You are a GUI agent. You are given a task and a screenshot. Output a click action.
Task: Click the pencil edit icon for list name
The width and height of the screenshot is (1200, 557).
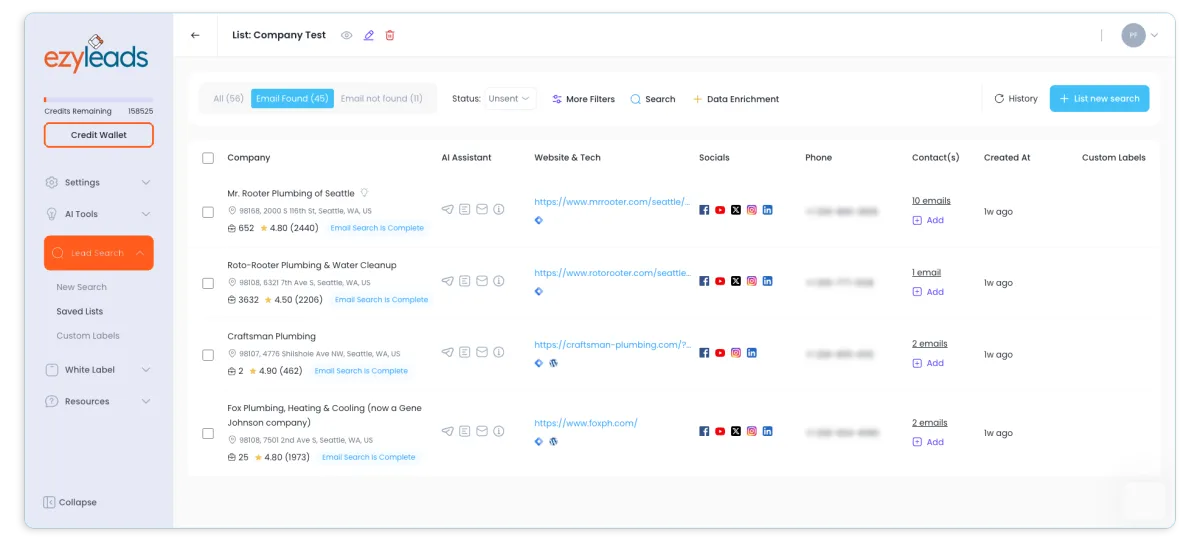[369, 35]
